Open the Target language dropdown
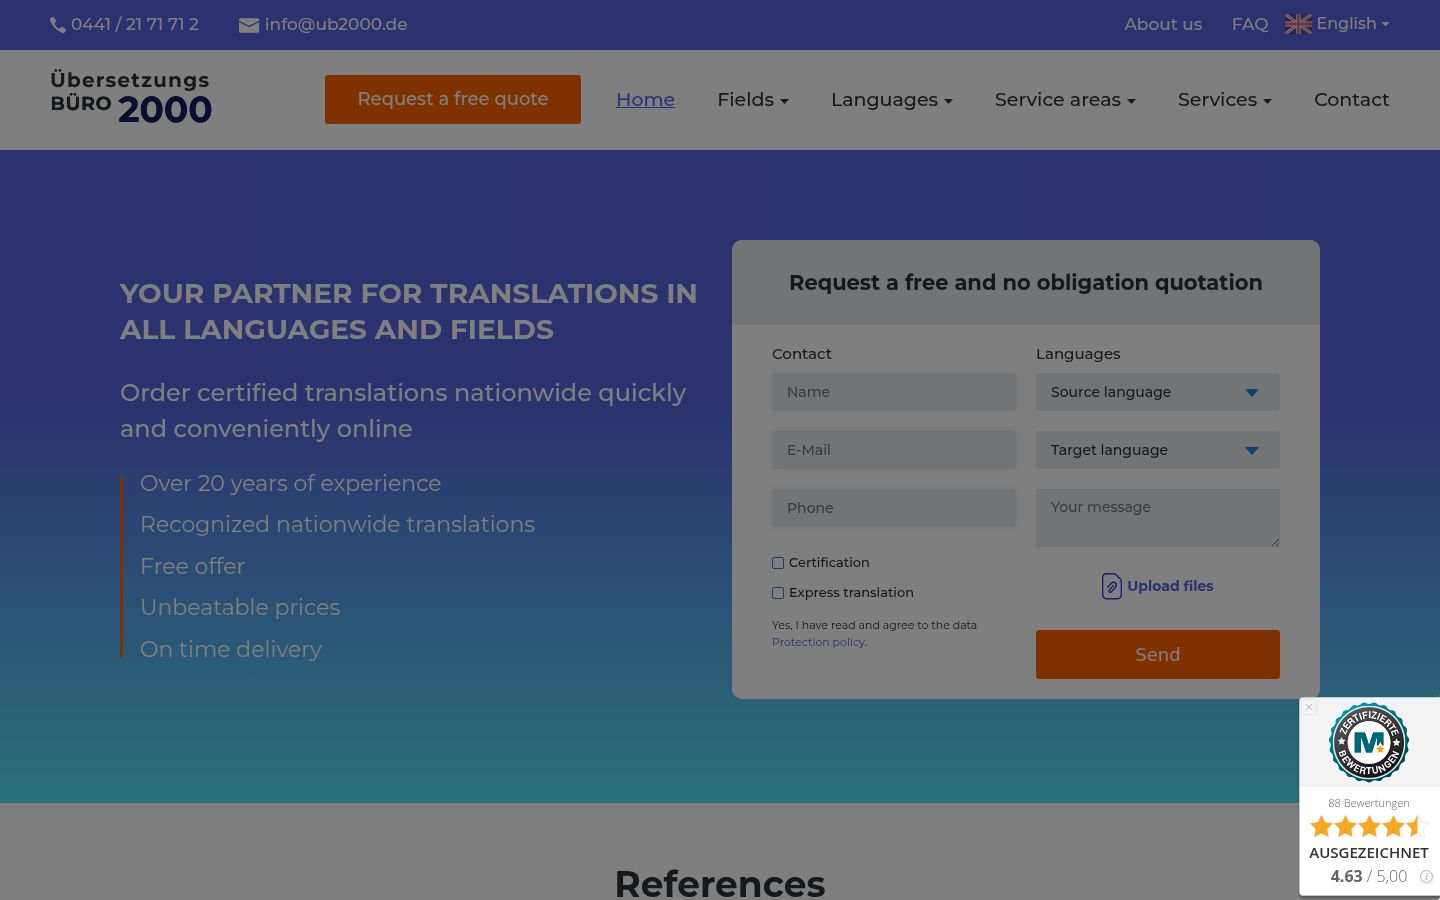 [x=1158, y=450]
